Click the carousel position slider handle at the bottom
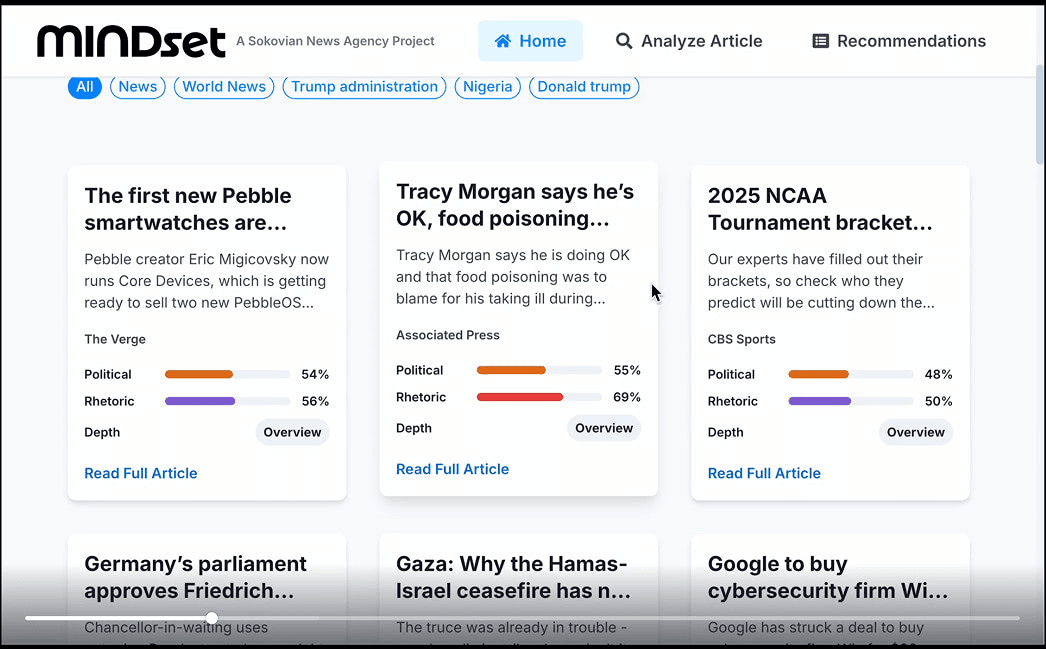This screenshot has height=649, width=1046. (x=211, y=618)
